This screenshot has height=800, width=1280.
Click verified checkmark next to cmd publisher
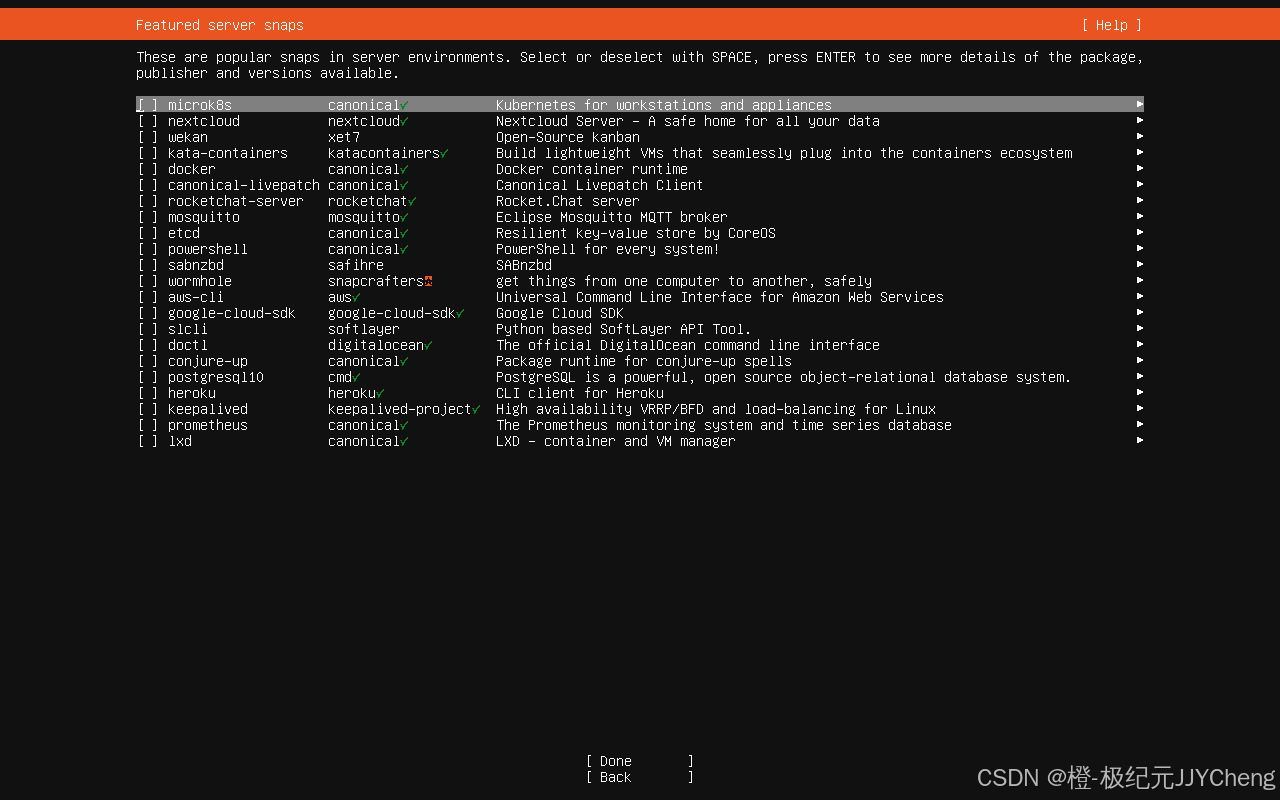pyautogui.click(x=356, y=377)
